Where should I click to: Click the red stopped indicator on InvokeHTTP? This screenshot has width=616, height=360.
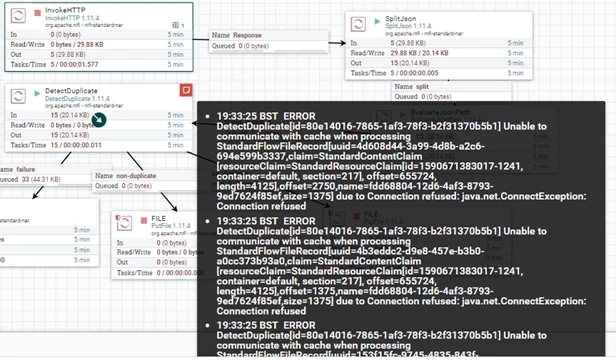pos(38,13)
